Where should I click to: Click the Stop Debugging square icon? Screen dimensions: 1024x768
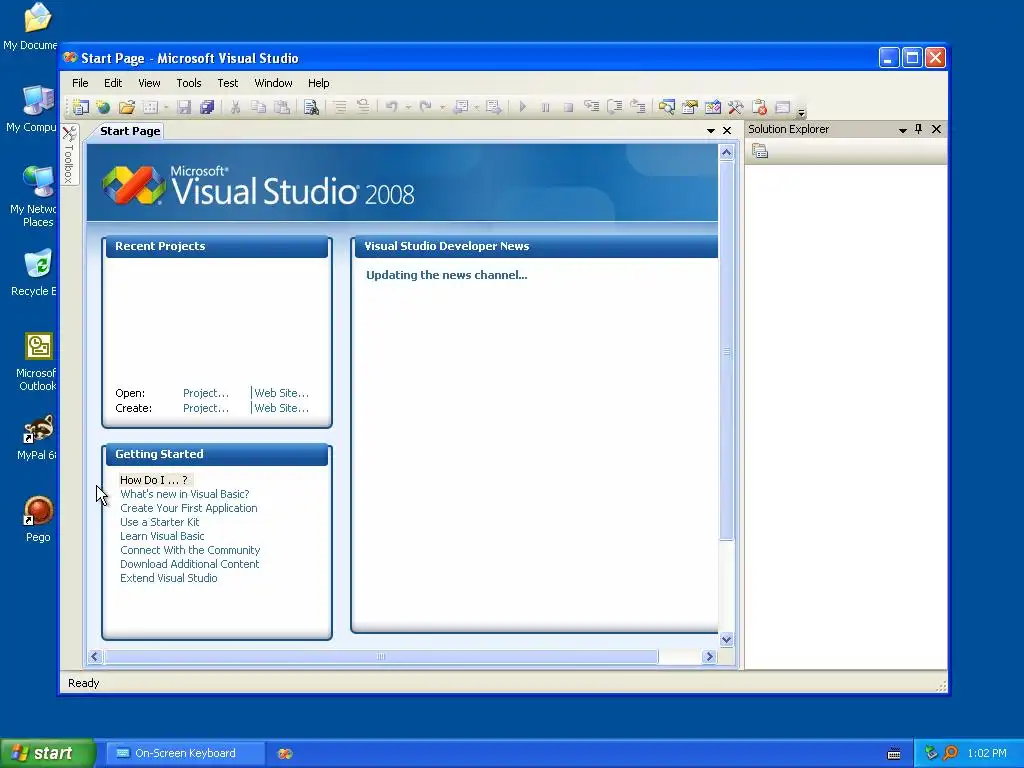[568, 107]
